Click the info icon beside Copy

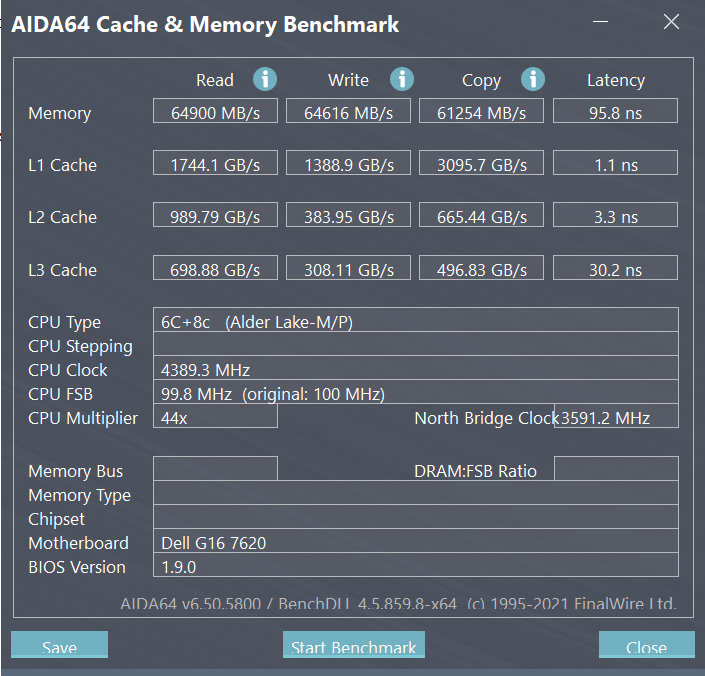click(x=533, y=80)
